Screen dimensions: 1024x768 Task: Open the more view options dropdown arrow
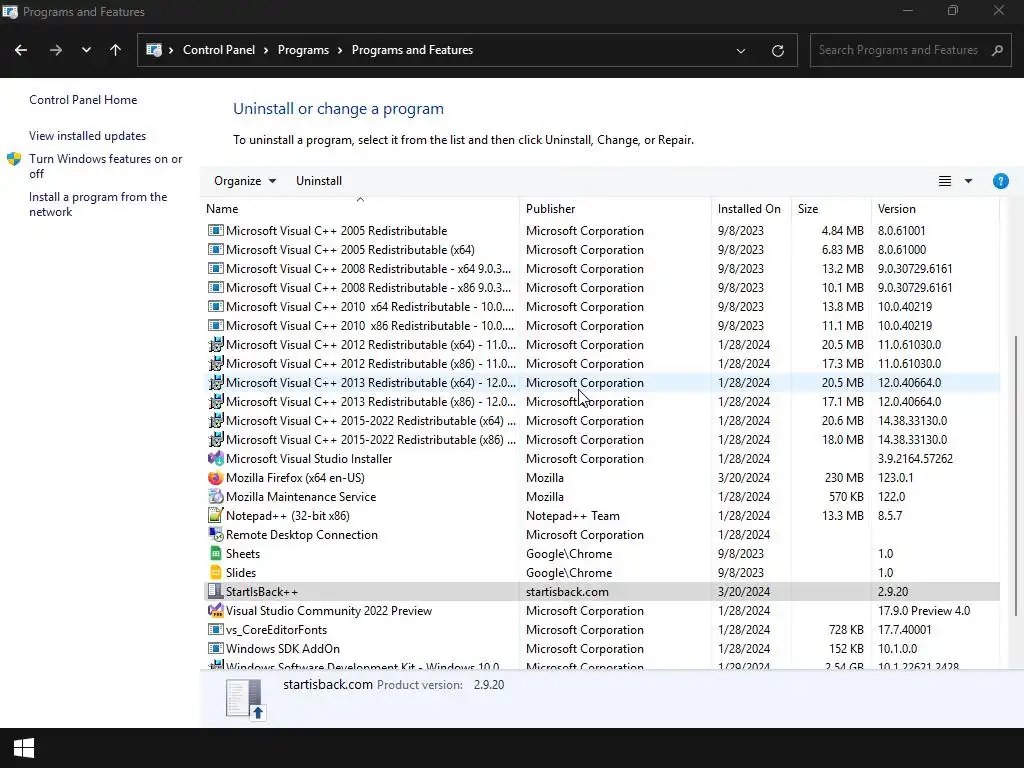tap(968, 181)
